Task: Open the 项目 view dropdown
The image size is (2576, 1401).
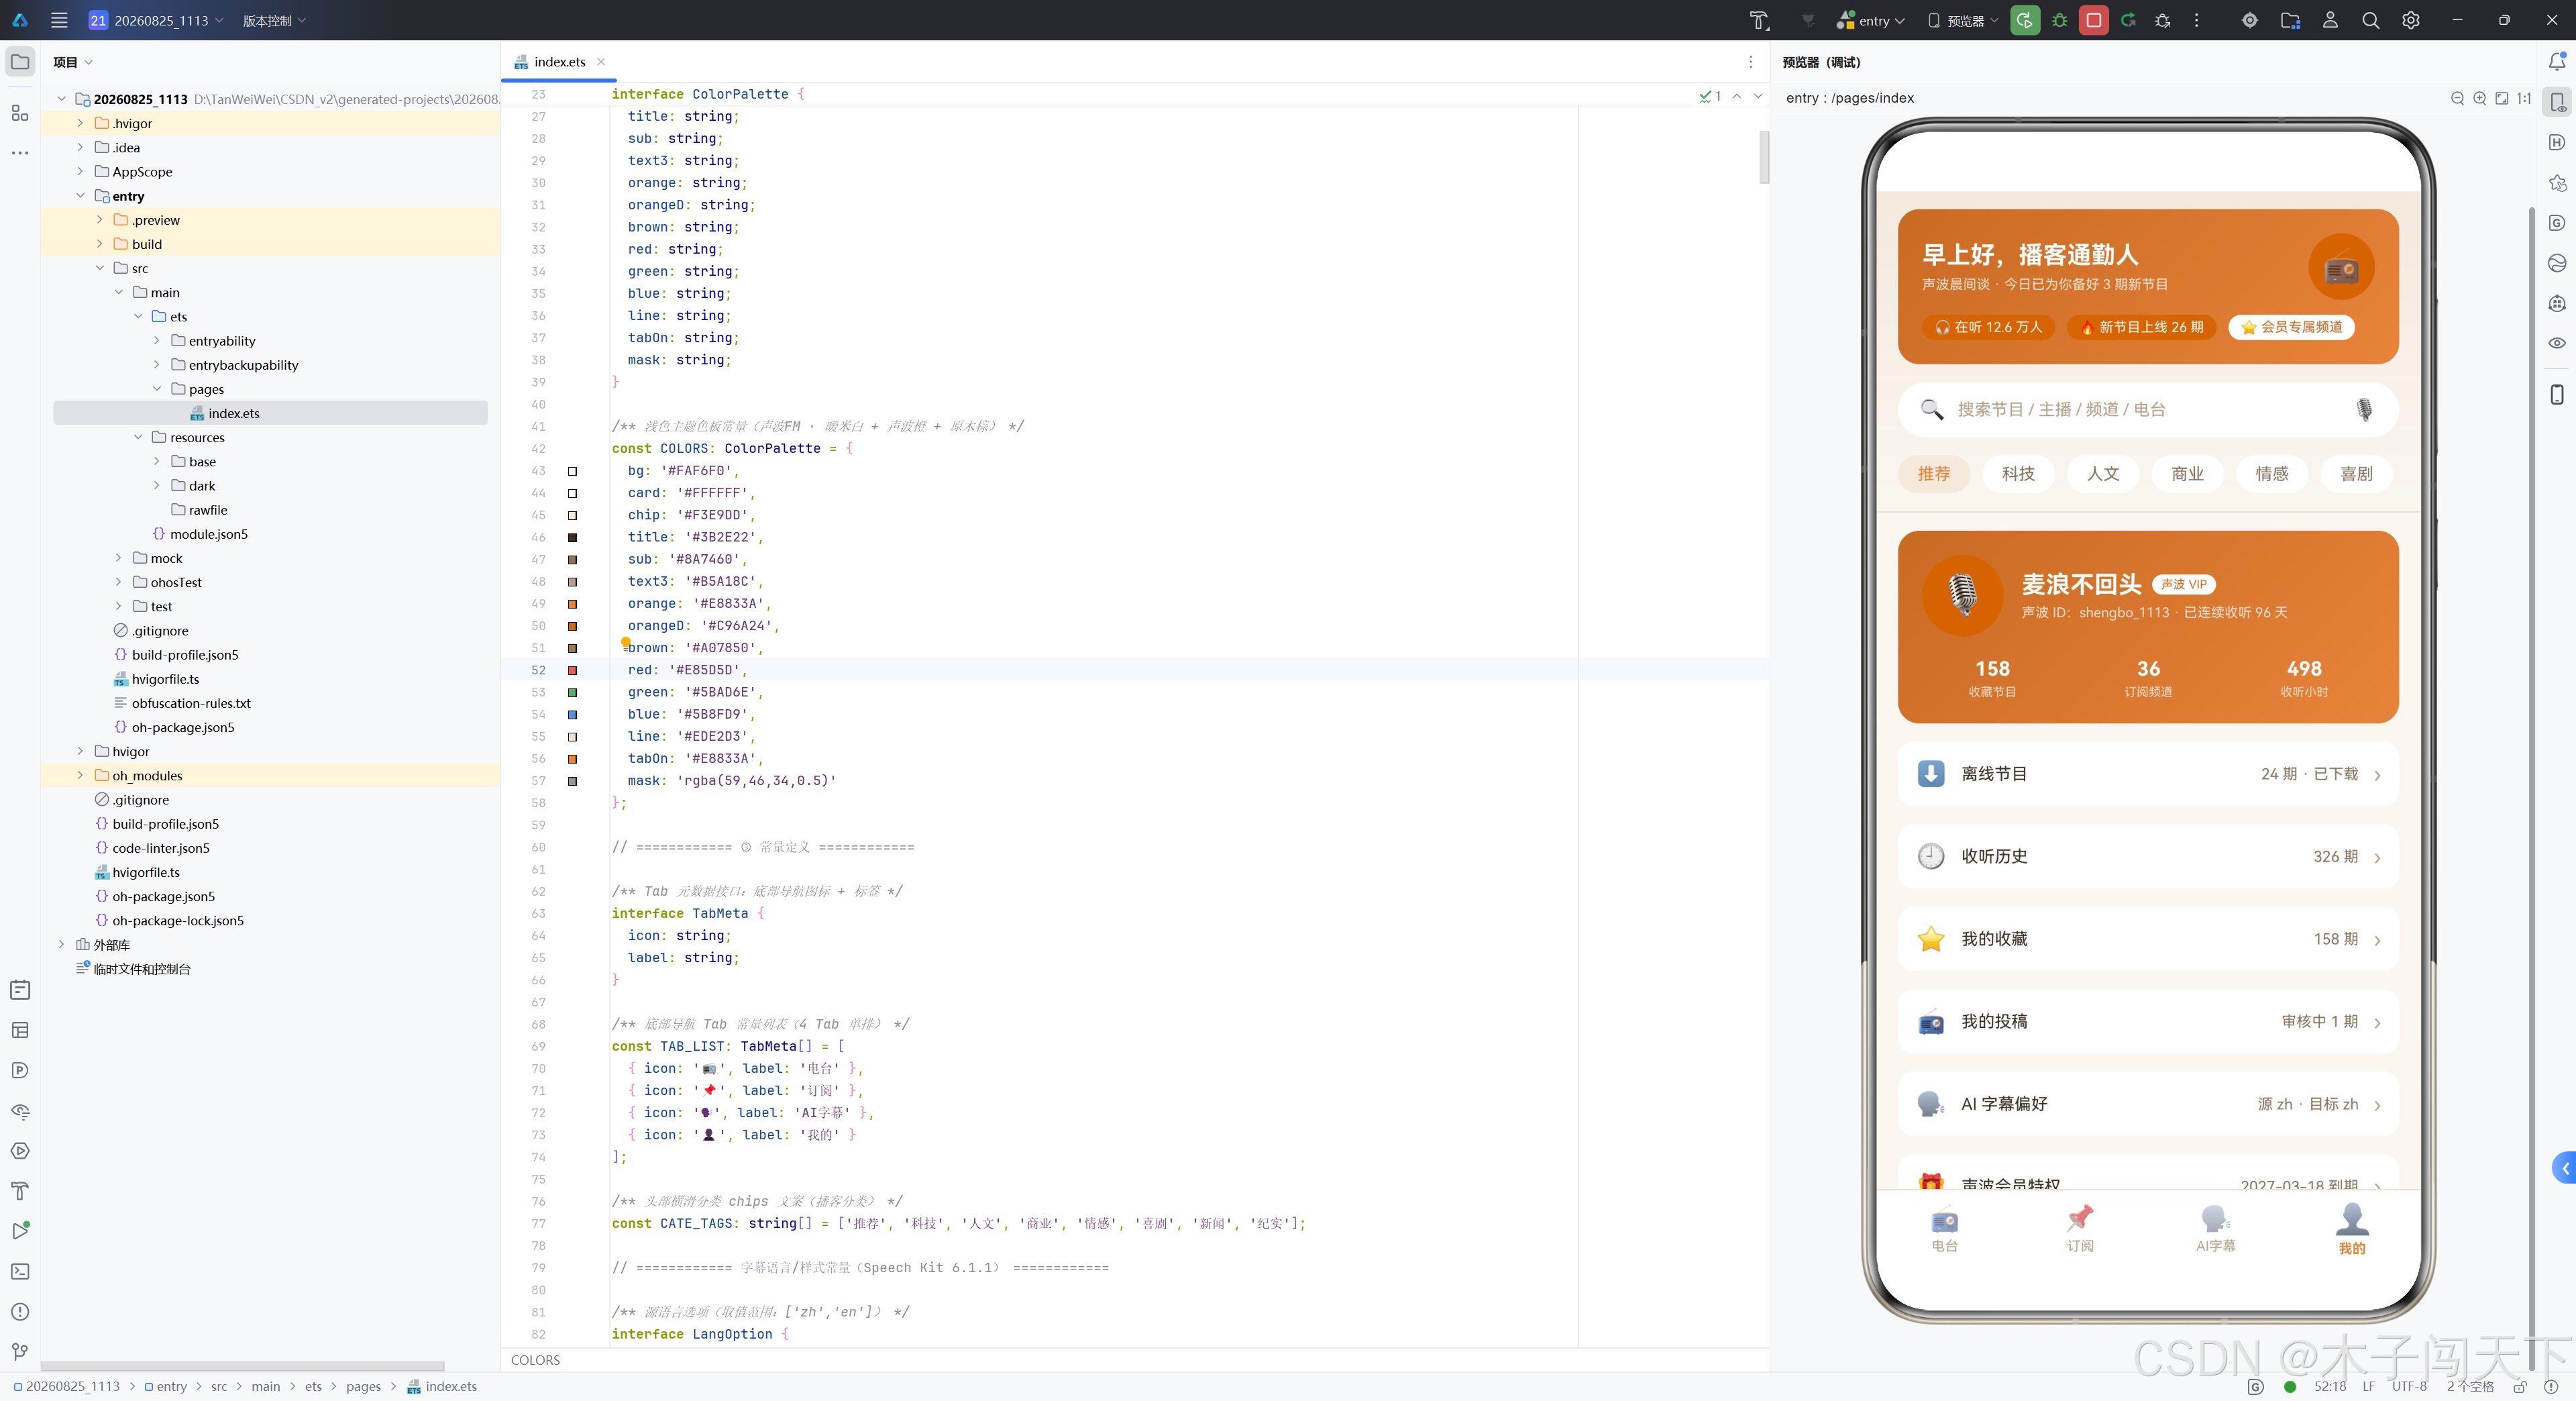Action: (72, 62)
